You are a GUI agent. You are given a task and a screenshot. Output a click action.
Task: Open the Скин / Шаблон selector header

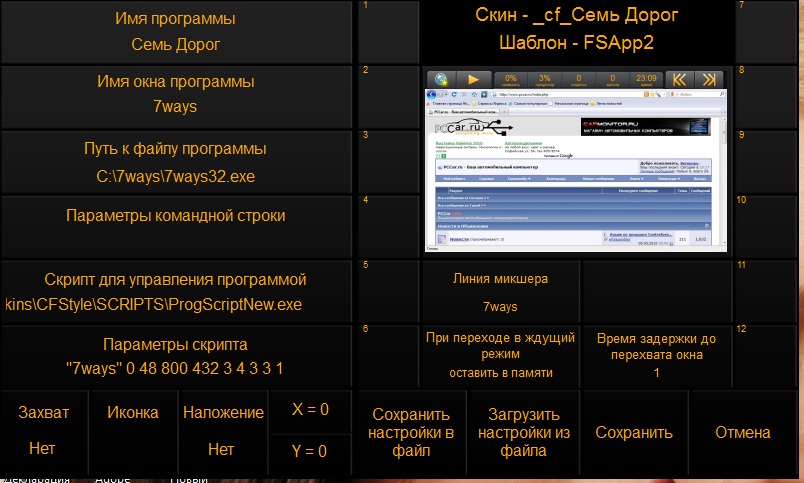[x=577, y=30]
